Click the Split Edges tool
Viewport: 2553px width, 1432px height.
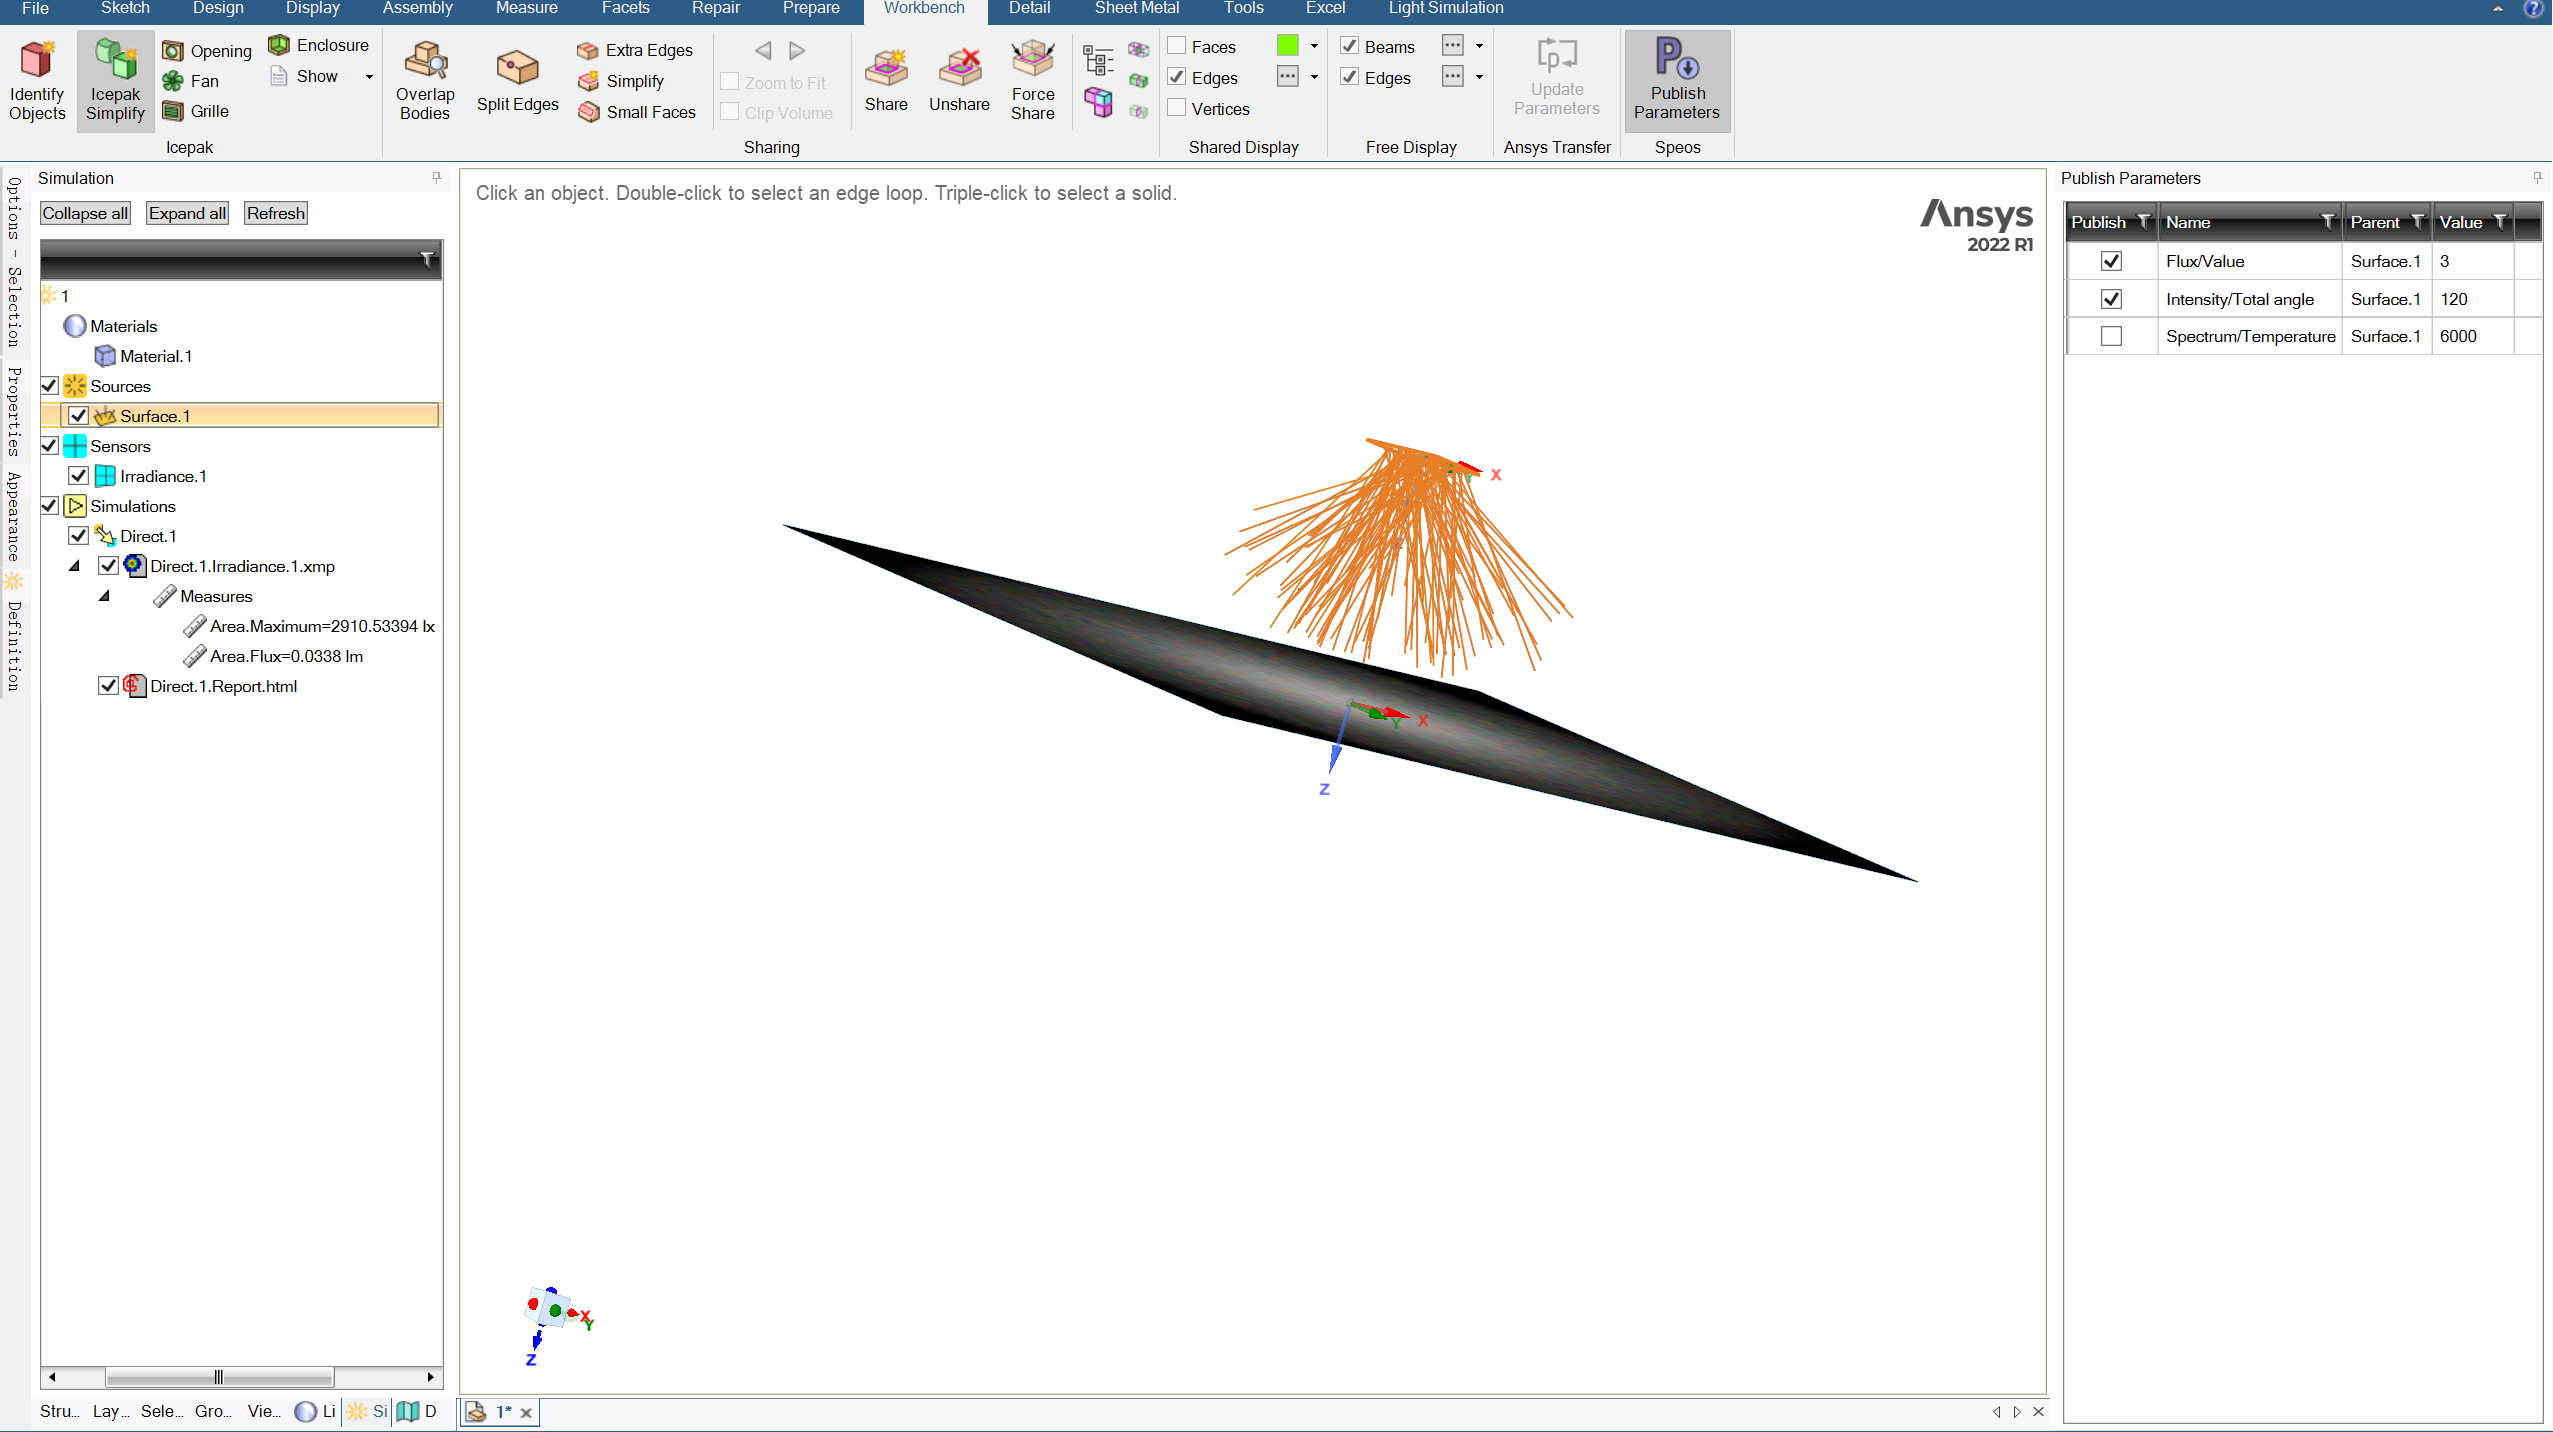[517, 67]
